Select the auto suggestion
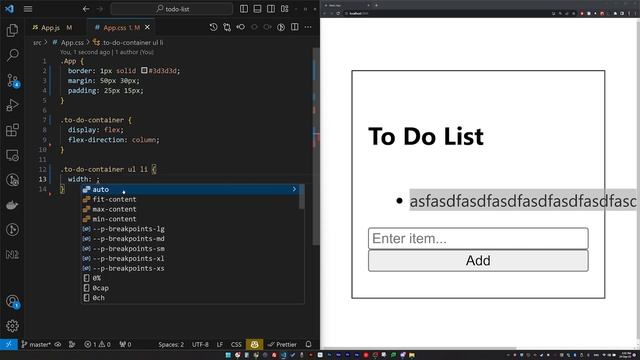Viewport: 640px width, 360px height. [x=189, y=189]
